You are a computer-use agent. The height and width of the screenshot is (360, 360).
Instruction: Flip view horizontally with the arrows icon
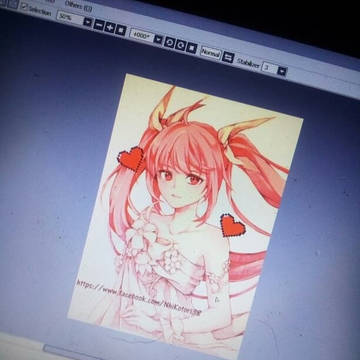(228, 57)
